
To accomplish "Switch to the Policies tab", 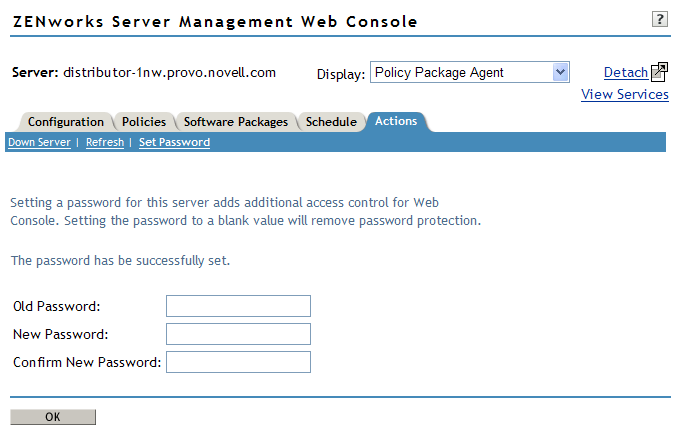I will point(144,122).
